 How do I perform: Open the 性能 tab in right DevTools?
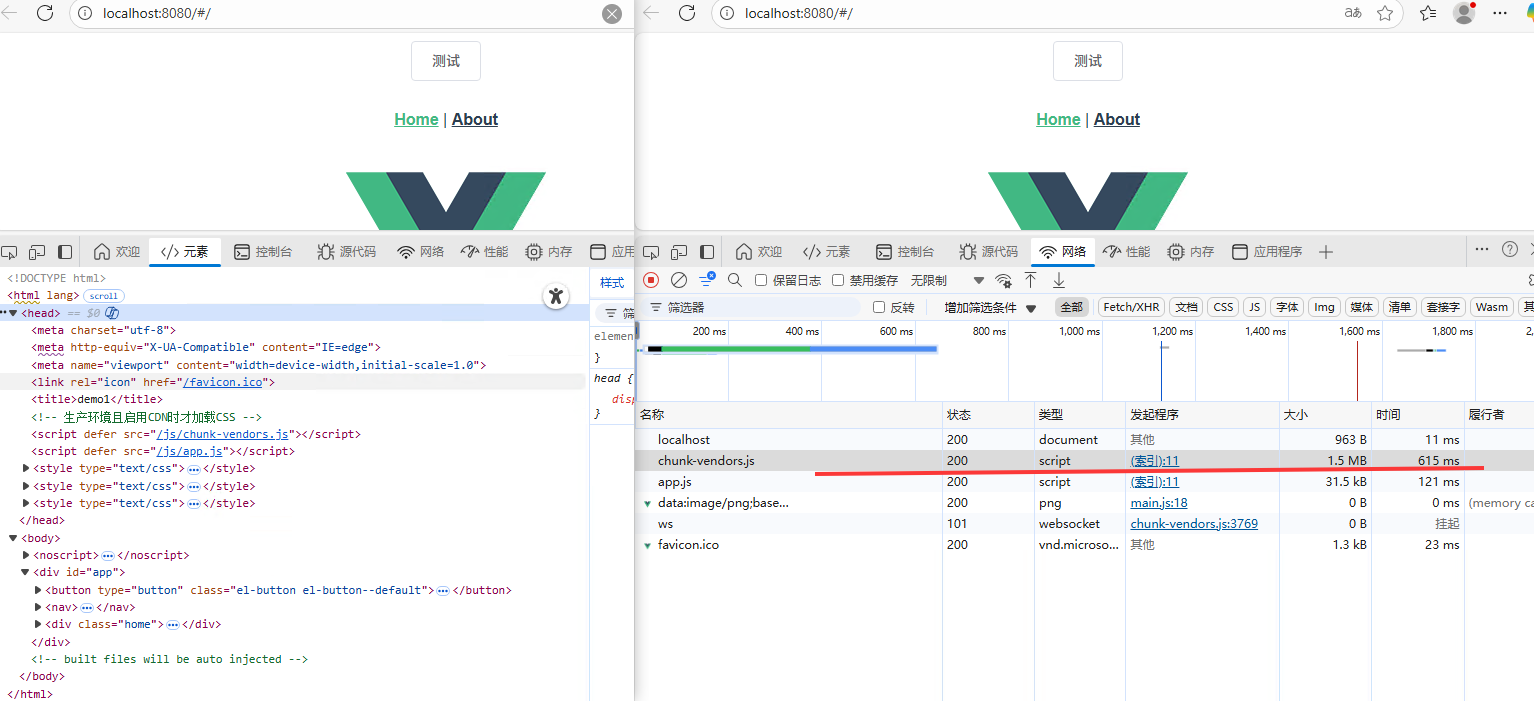(1126, 252)
